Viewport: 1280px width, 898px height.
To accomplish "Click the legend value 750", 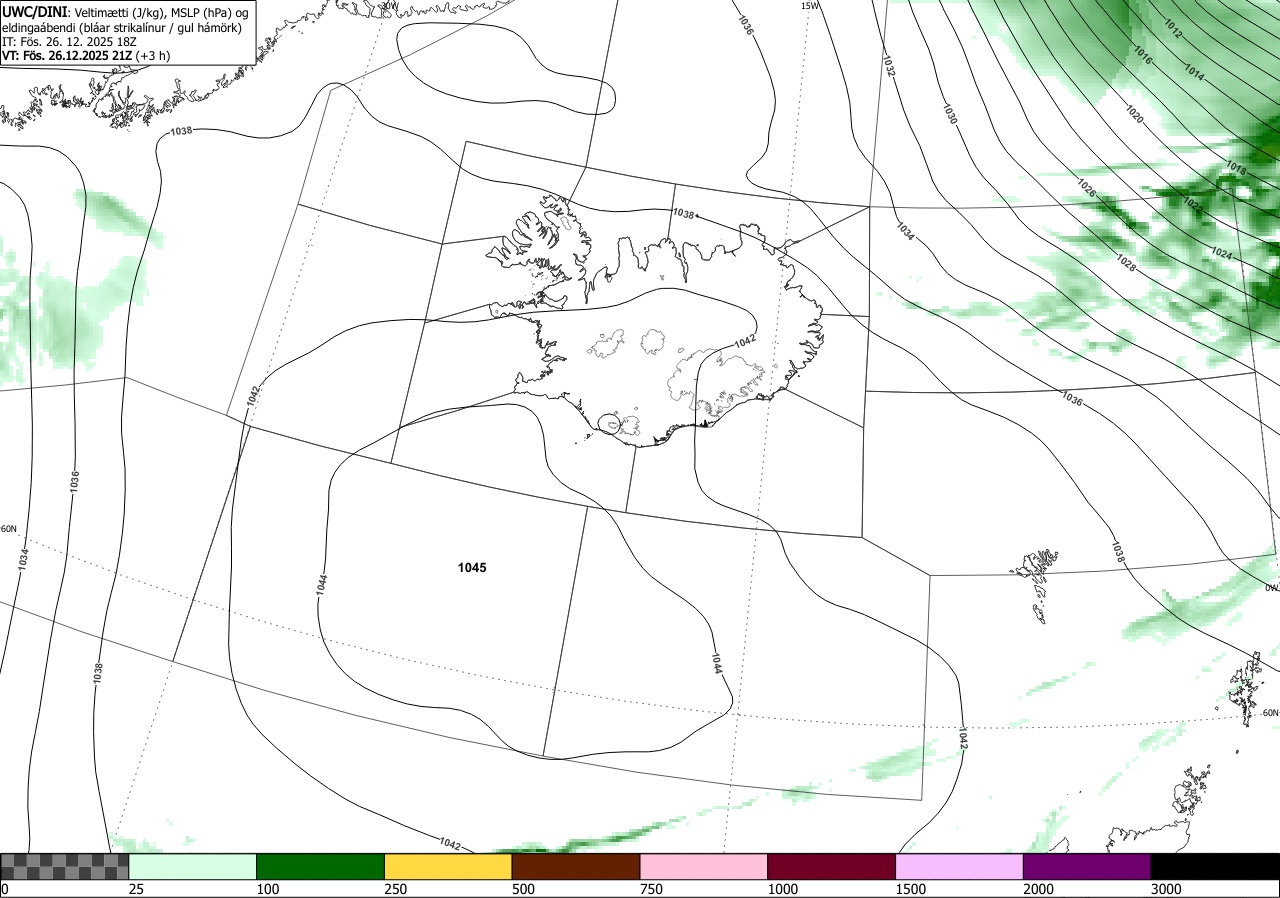I will tap(651, 889).
